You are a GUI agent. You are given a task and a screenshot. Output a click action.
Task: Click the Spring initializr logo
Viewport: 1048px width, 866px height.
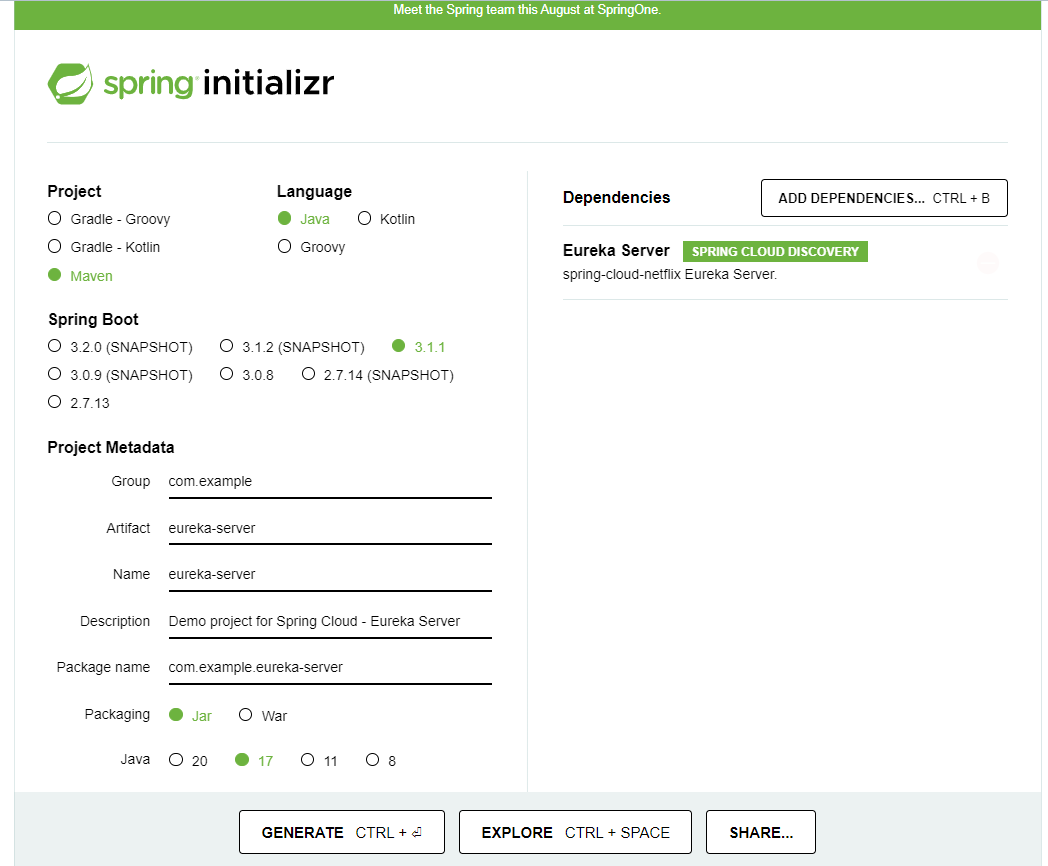(190, 84)
